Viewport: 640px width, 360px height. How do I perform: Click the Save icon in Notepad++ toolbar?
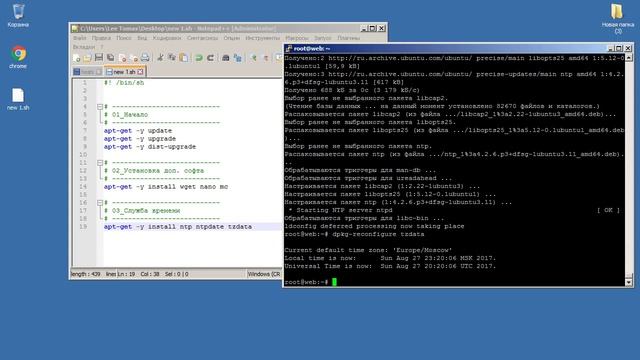(x=99, y=58)
